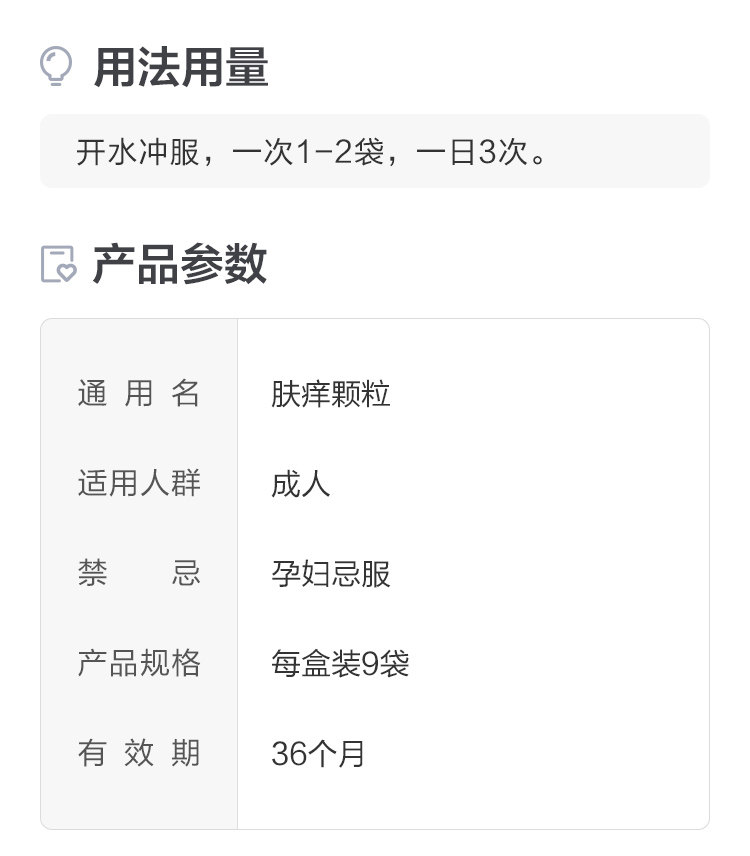The image size is (750, 856).
Task: Click the 产品规格 parameter label
Action: [139, 664]
